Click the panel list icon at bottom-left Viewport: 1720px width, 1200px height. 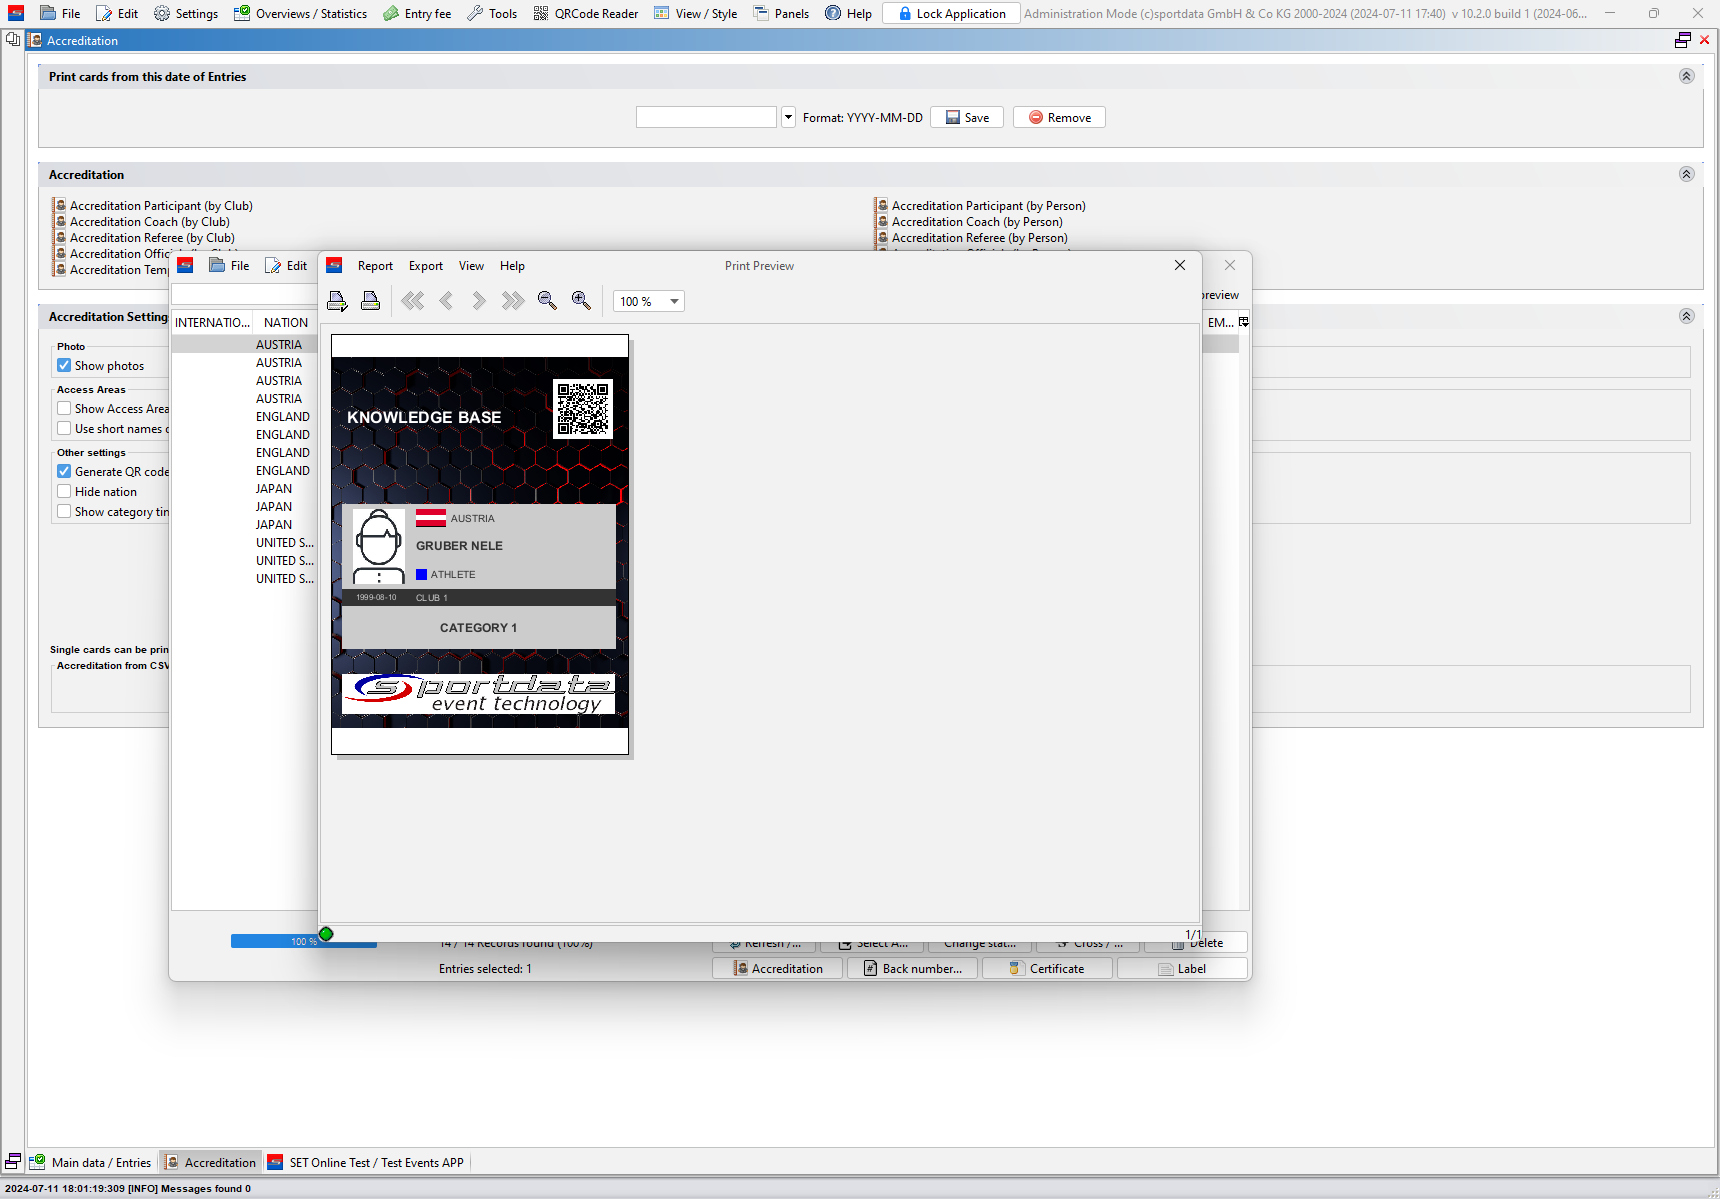(x=13, y=1162)
